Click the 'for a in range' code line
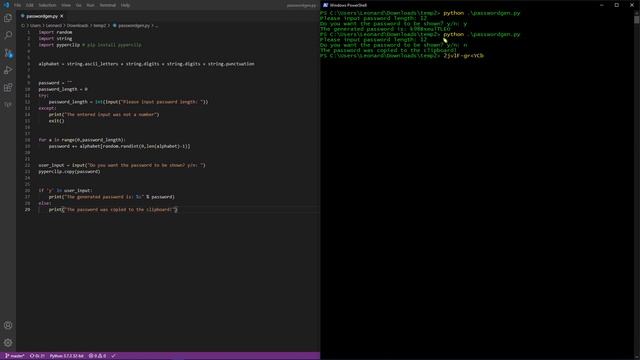This screenshot has height=360, width=640. (x=82, y=140)
